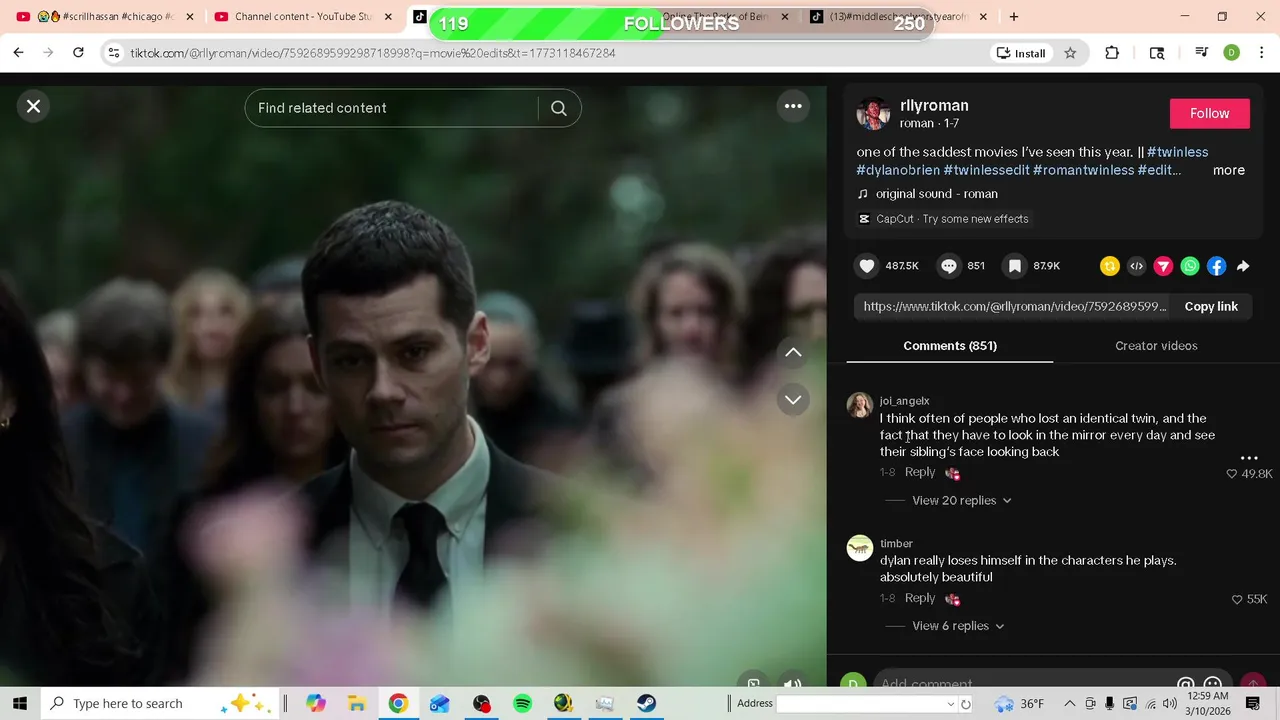Viewport: 1280px width, 720px height.
Task: Switch to 'Channel content - YouTube Studio' tab
Action: coord(305,16)
